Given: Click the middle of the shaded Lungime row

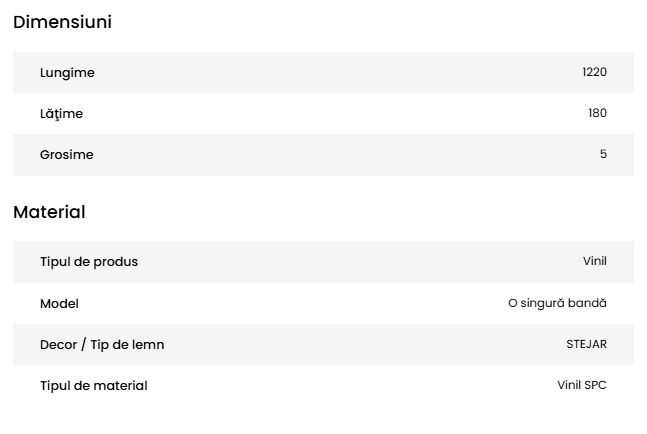Looking at the screenshot, I should pyautogui.click(x=323, y=73).
